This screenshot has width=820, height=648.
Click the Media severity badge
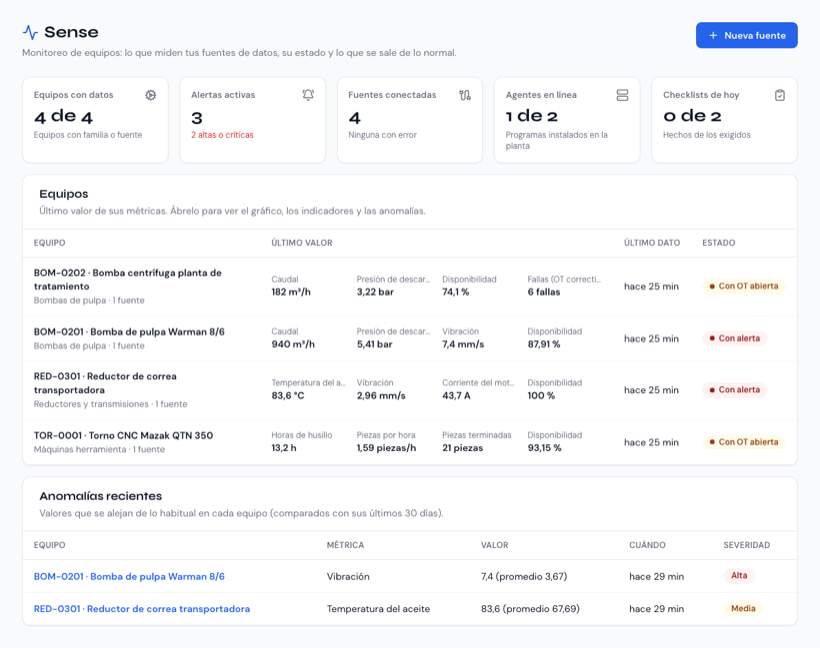tap(743, 608)
